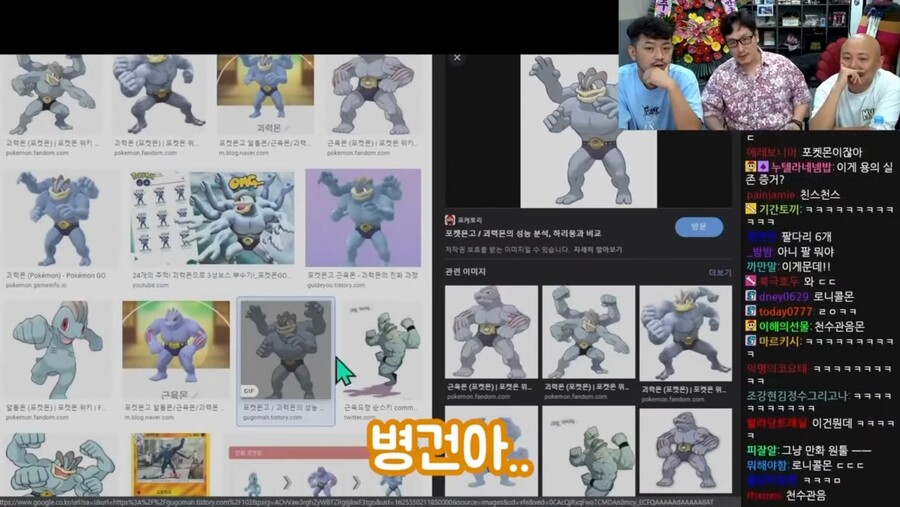Click caption 포켓몬고 근육몬 - 괴력몬의 진화 과정
The height and width of the screenshot is (507, 900).
(x=363, y=276)
